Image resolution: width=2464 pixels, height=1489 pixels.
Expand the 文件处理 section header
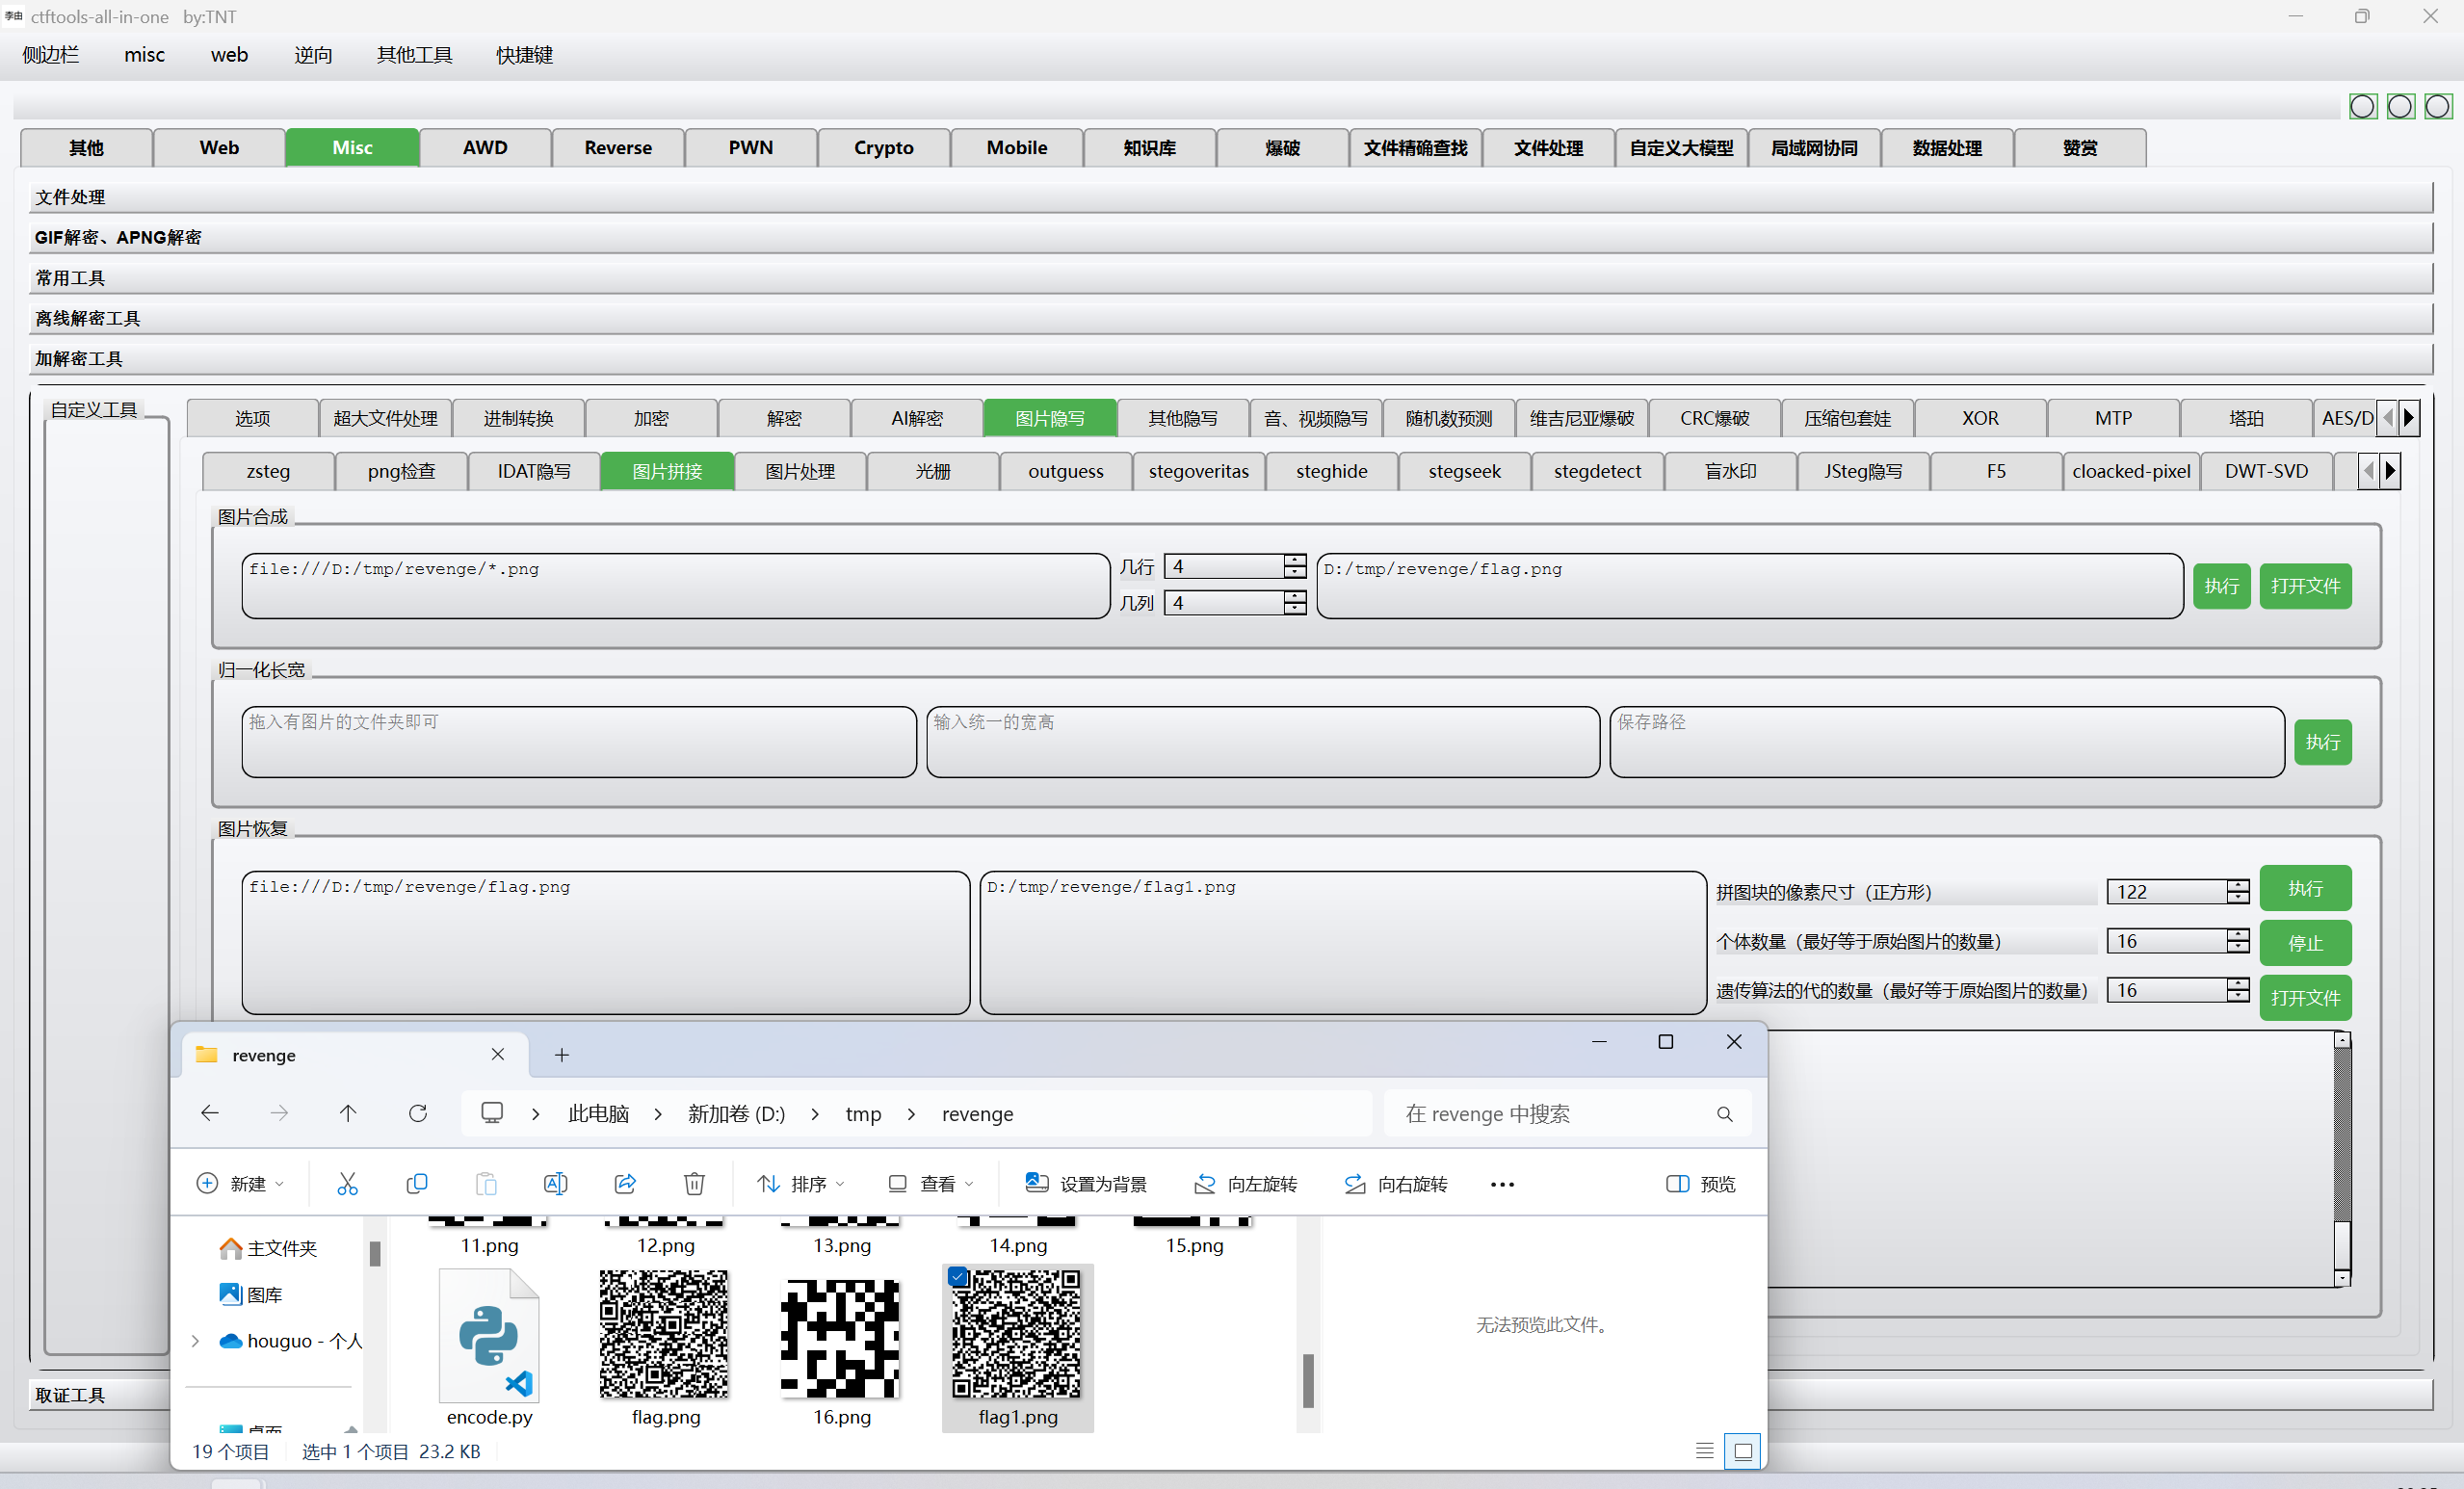1230,197
